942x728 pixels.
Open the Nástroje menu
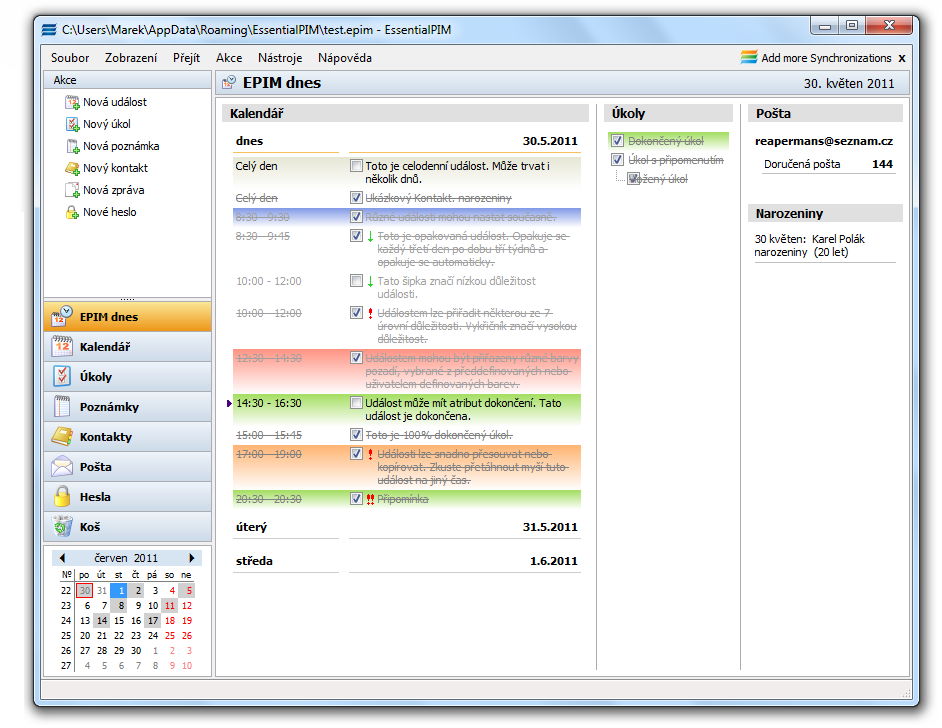pyautogui.click(x=280, y=58)
